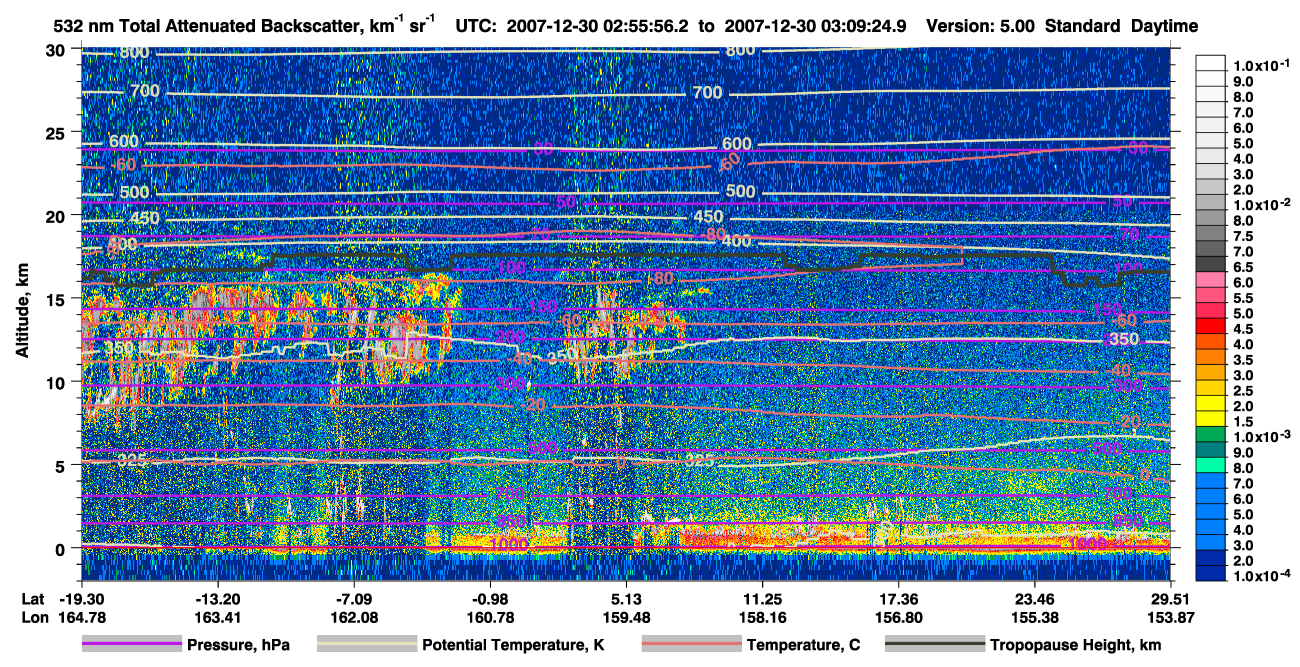This screenshot has width=1300, height=667.
Task: Click the 'Lat' row label
Action: pyautogui.click(x=32, y=597)
